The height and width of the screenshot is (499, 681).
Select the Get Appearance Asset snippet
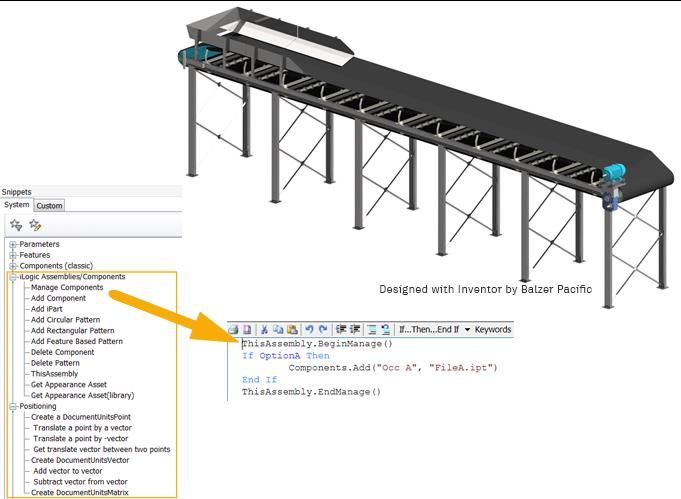click(x=69, y=385)
